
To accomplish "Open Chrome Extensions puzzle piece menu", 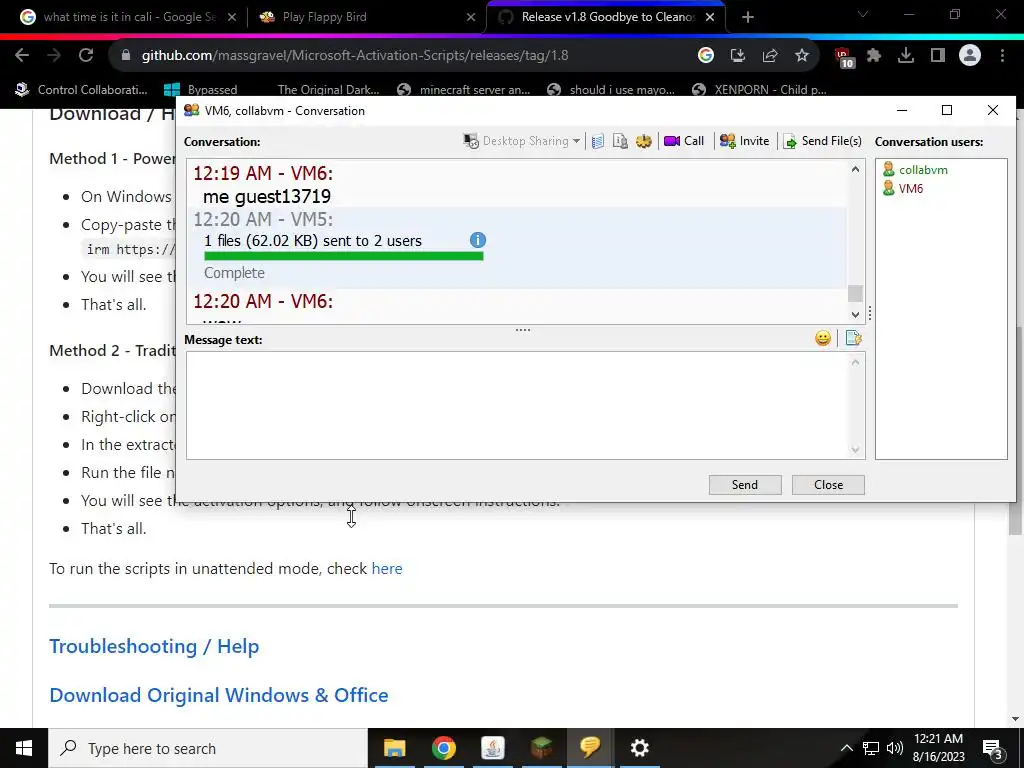I will click(874, 56).
